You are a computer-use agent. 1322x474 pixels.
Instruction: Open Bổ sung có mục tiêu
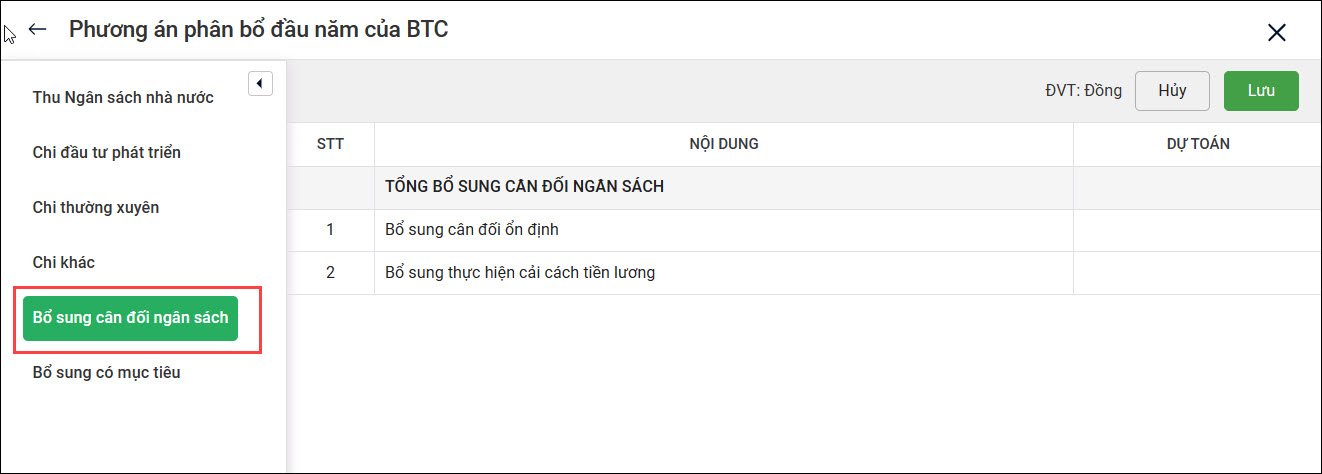(107, 373)
